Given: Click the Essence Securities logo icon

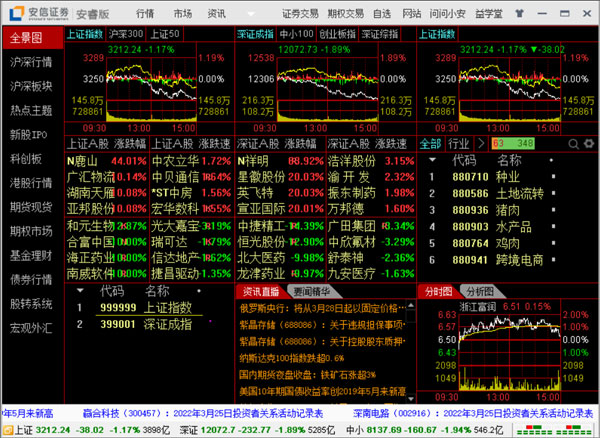Looking at the screenshot, I should point(17,14).
